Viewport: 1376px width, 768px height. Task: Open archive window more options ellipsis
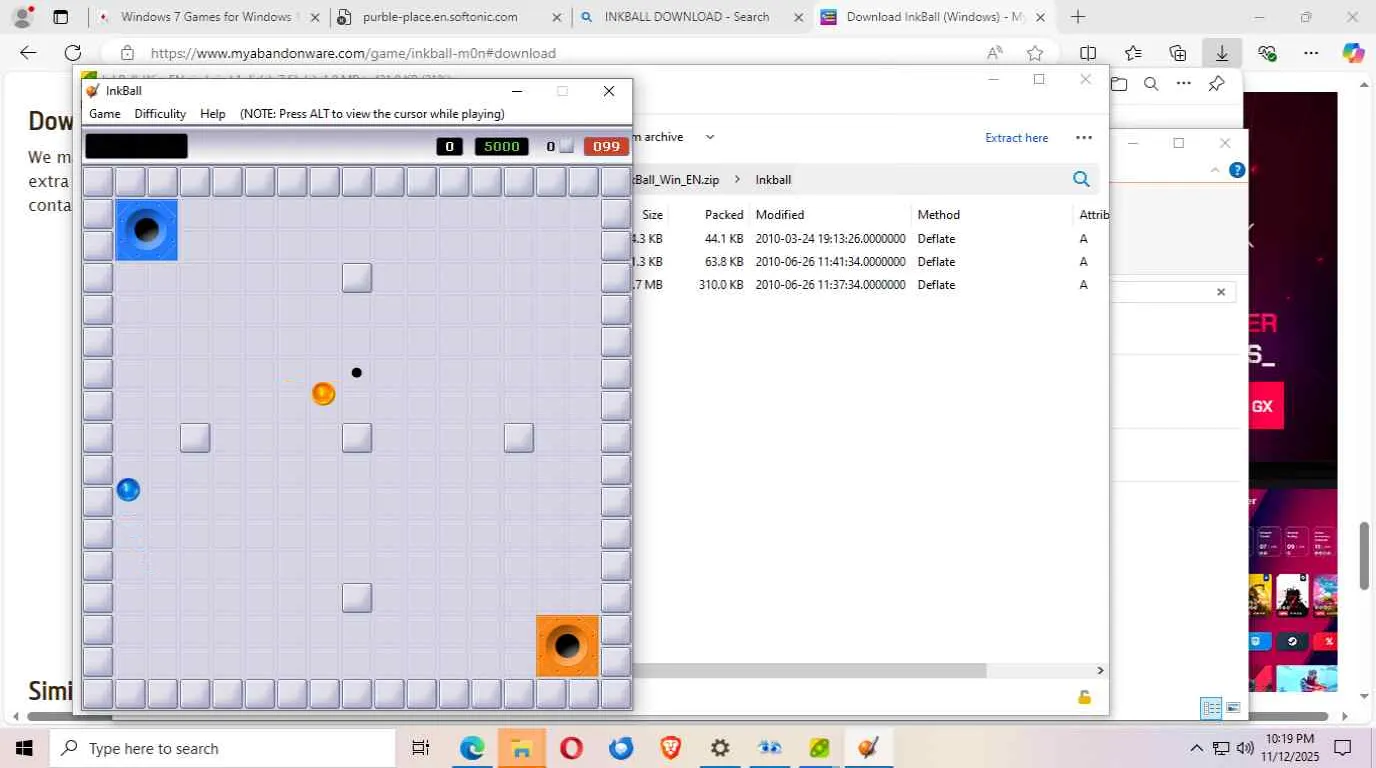tap(1084, 138)
